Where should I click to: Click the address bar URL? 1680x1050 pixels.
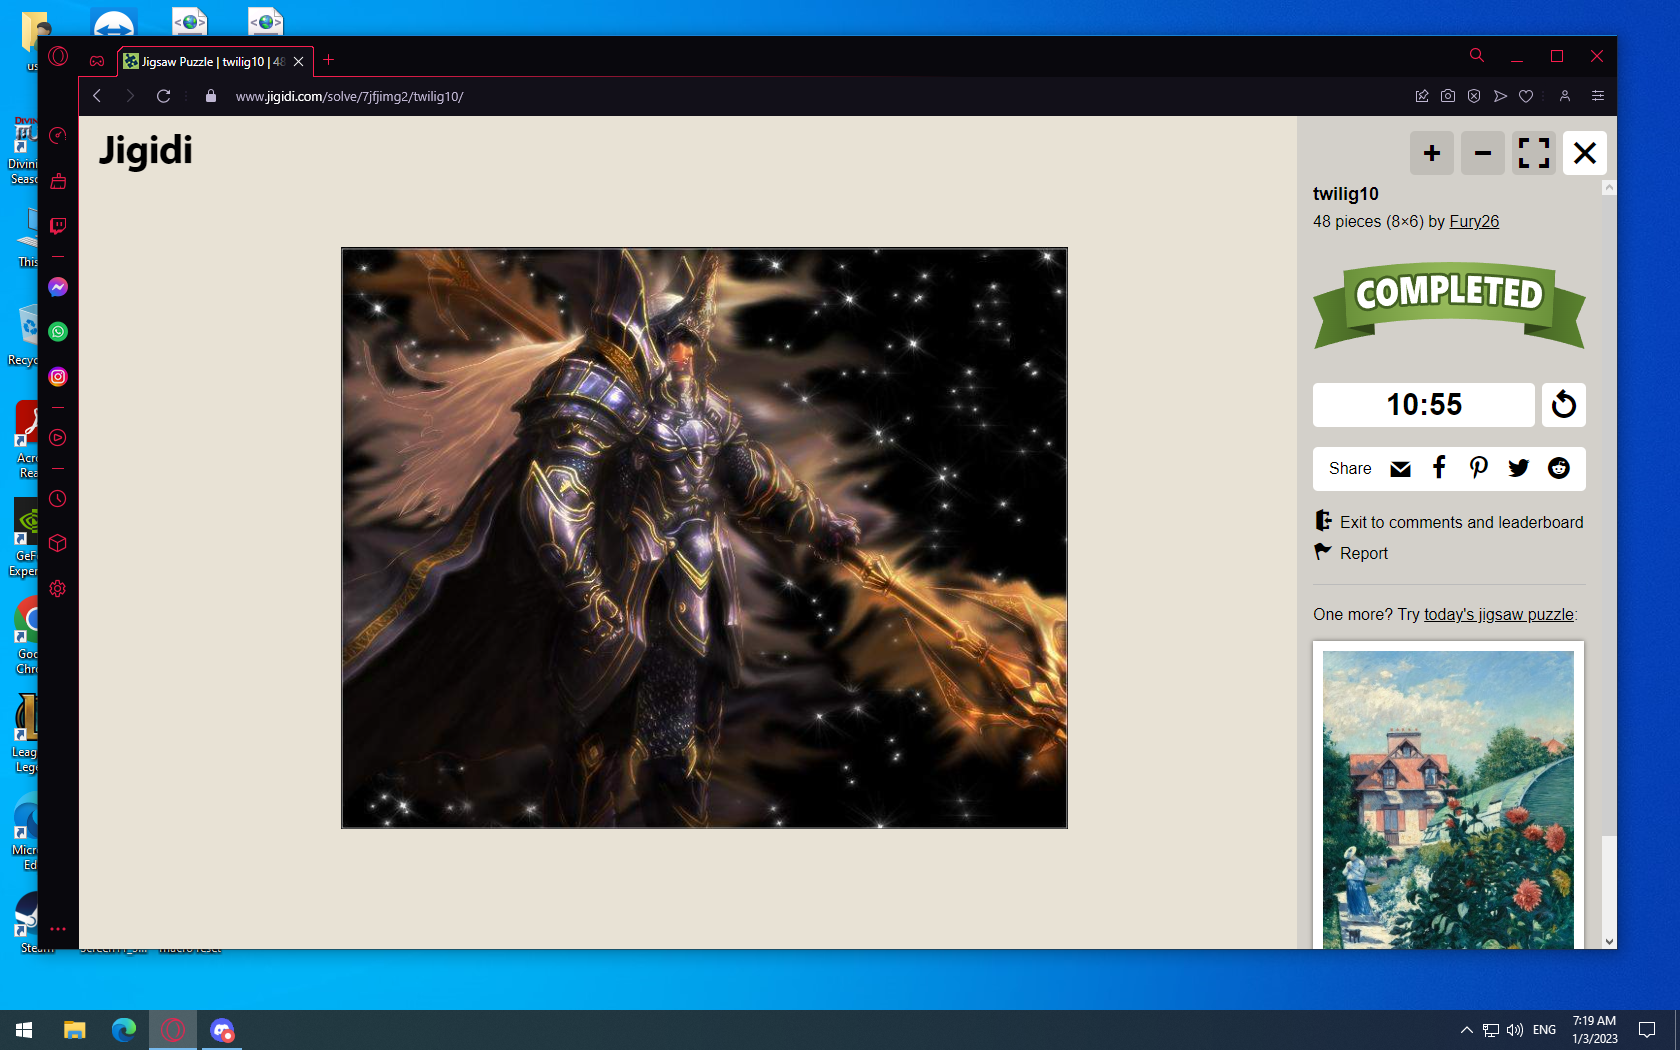click(350, 96)
